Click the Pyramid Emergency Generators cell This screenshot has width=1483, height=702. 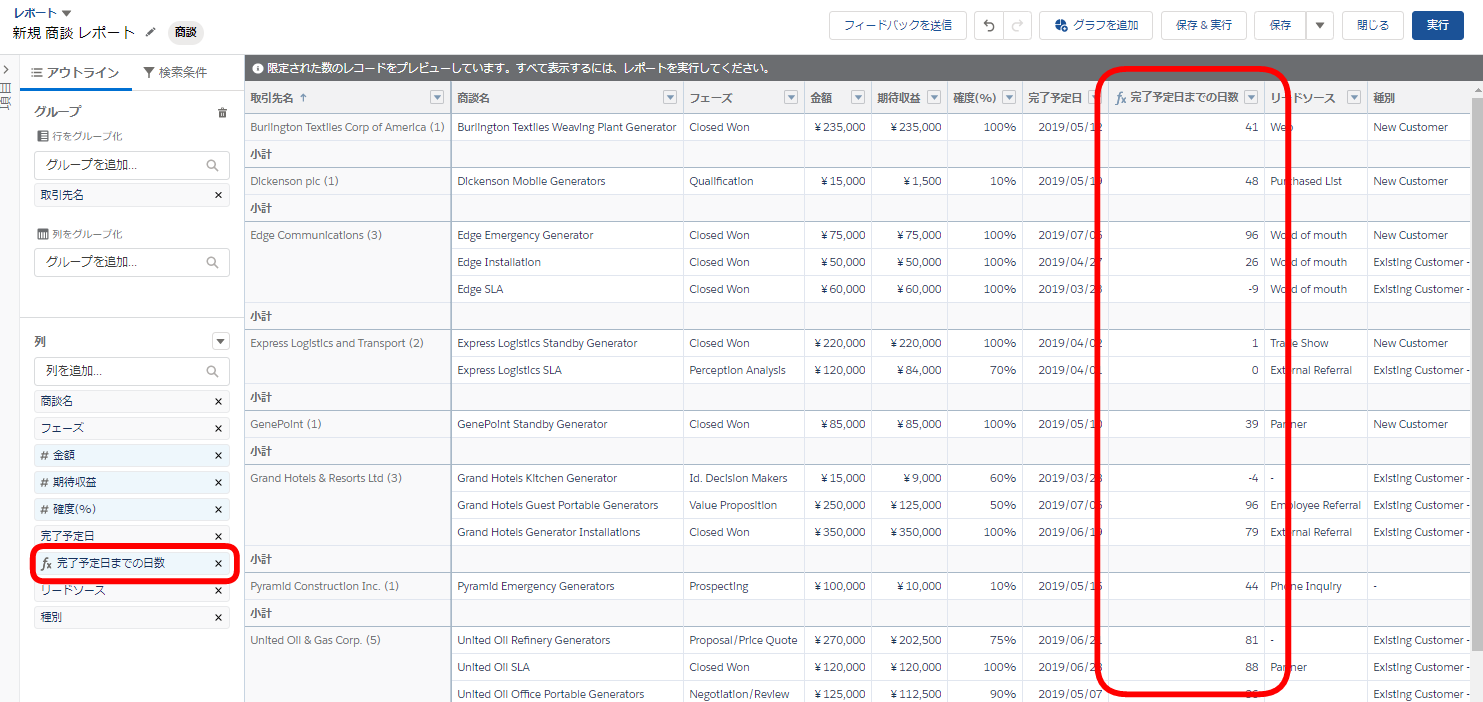click(567, 586)
